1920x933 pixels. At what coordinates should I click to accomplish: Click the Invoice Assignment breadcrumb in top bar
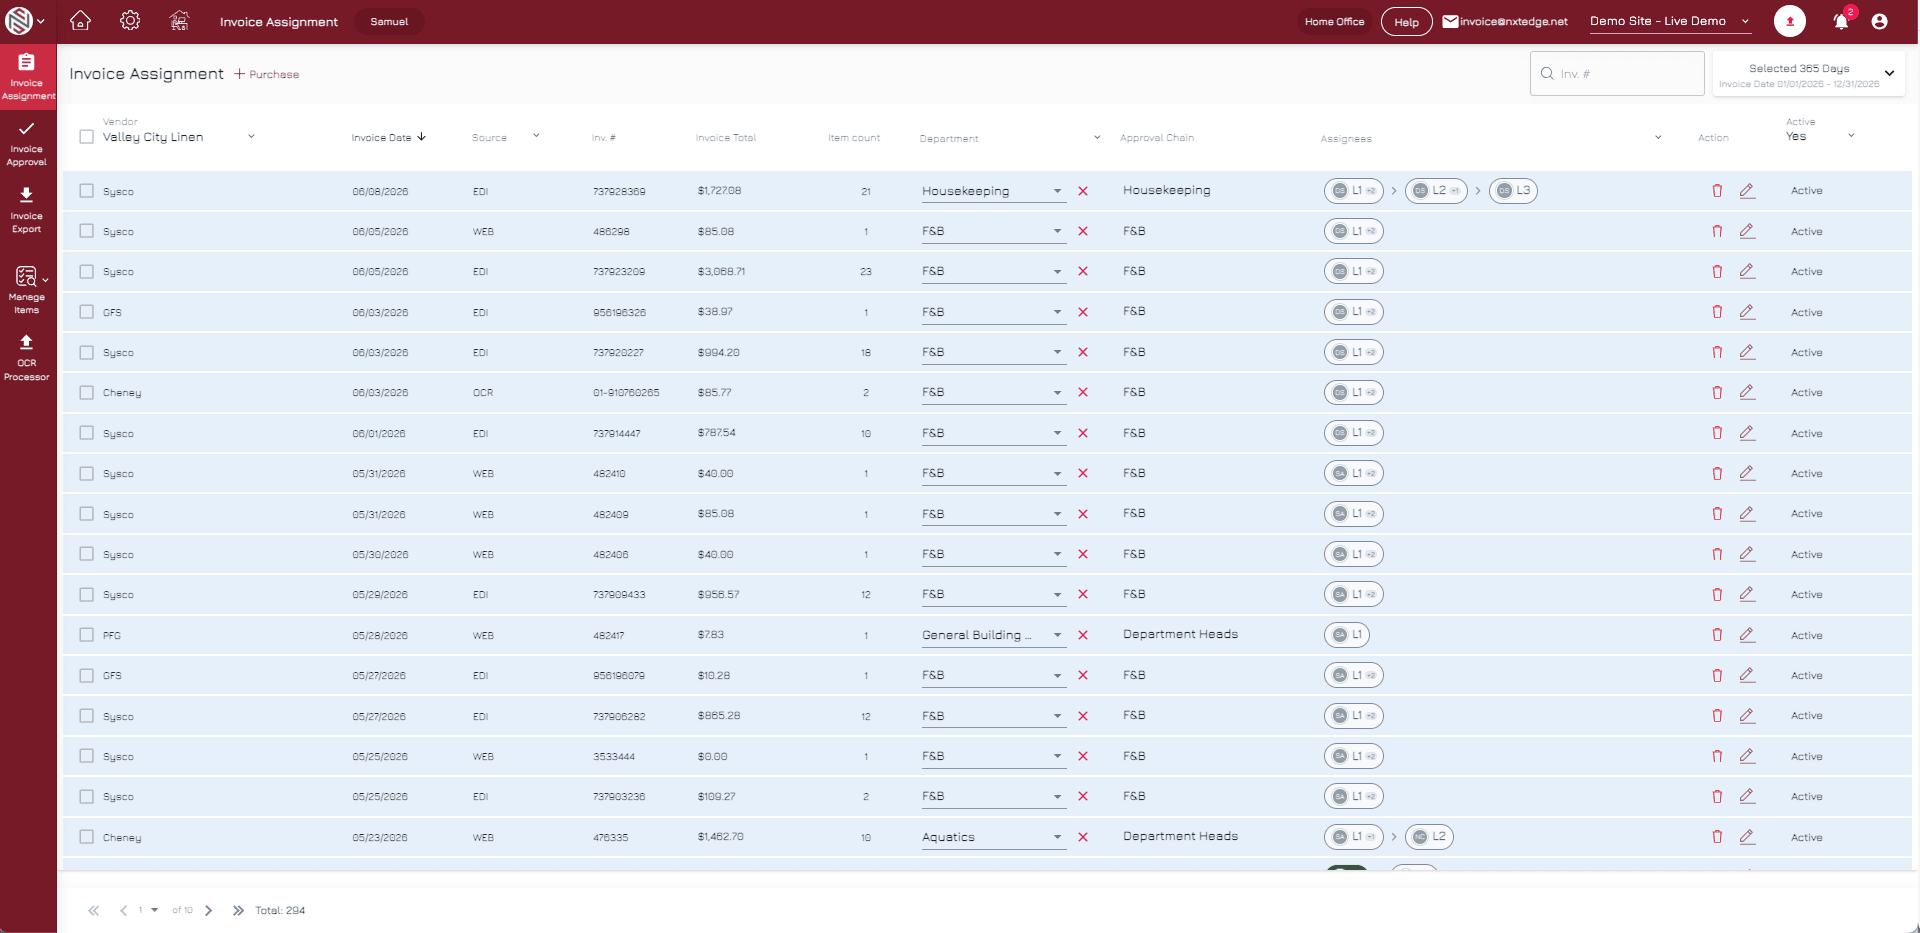pos(279,21)
